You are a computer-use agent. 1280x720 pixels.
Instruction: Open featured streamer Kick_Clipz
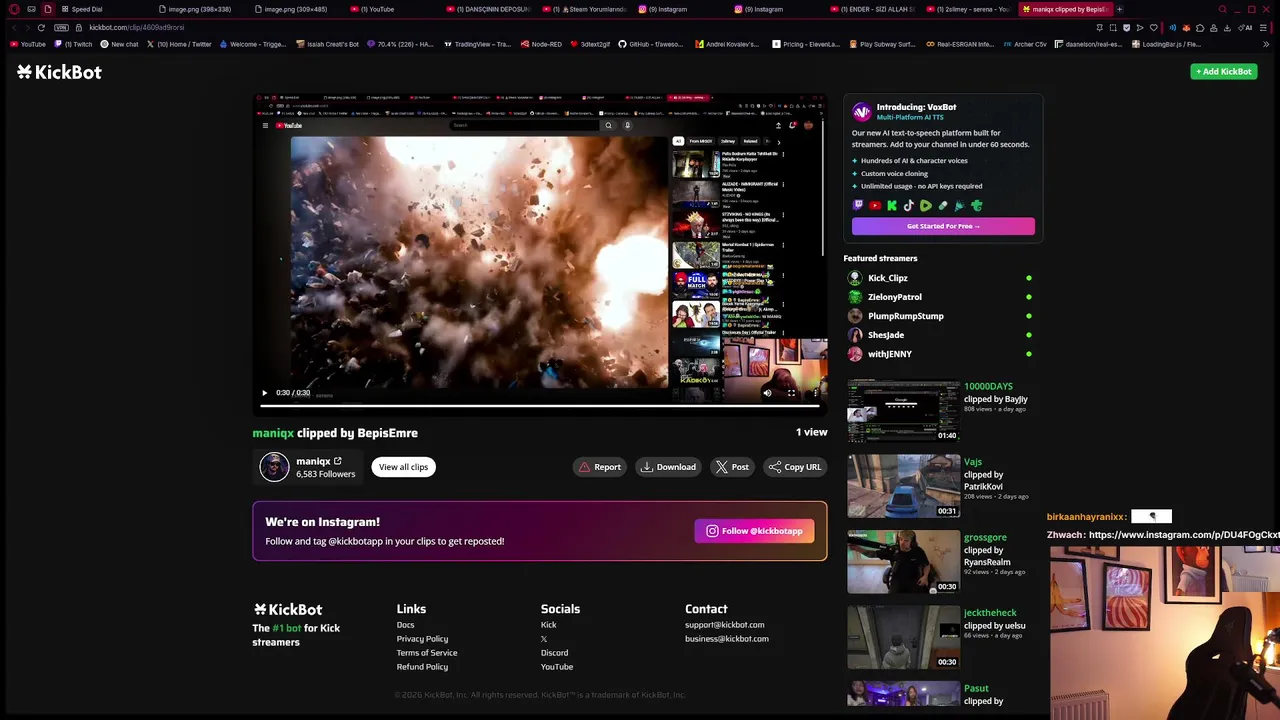[x=888, y=278]
